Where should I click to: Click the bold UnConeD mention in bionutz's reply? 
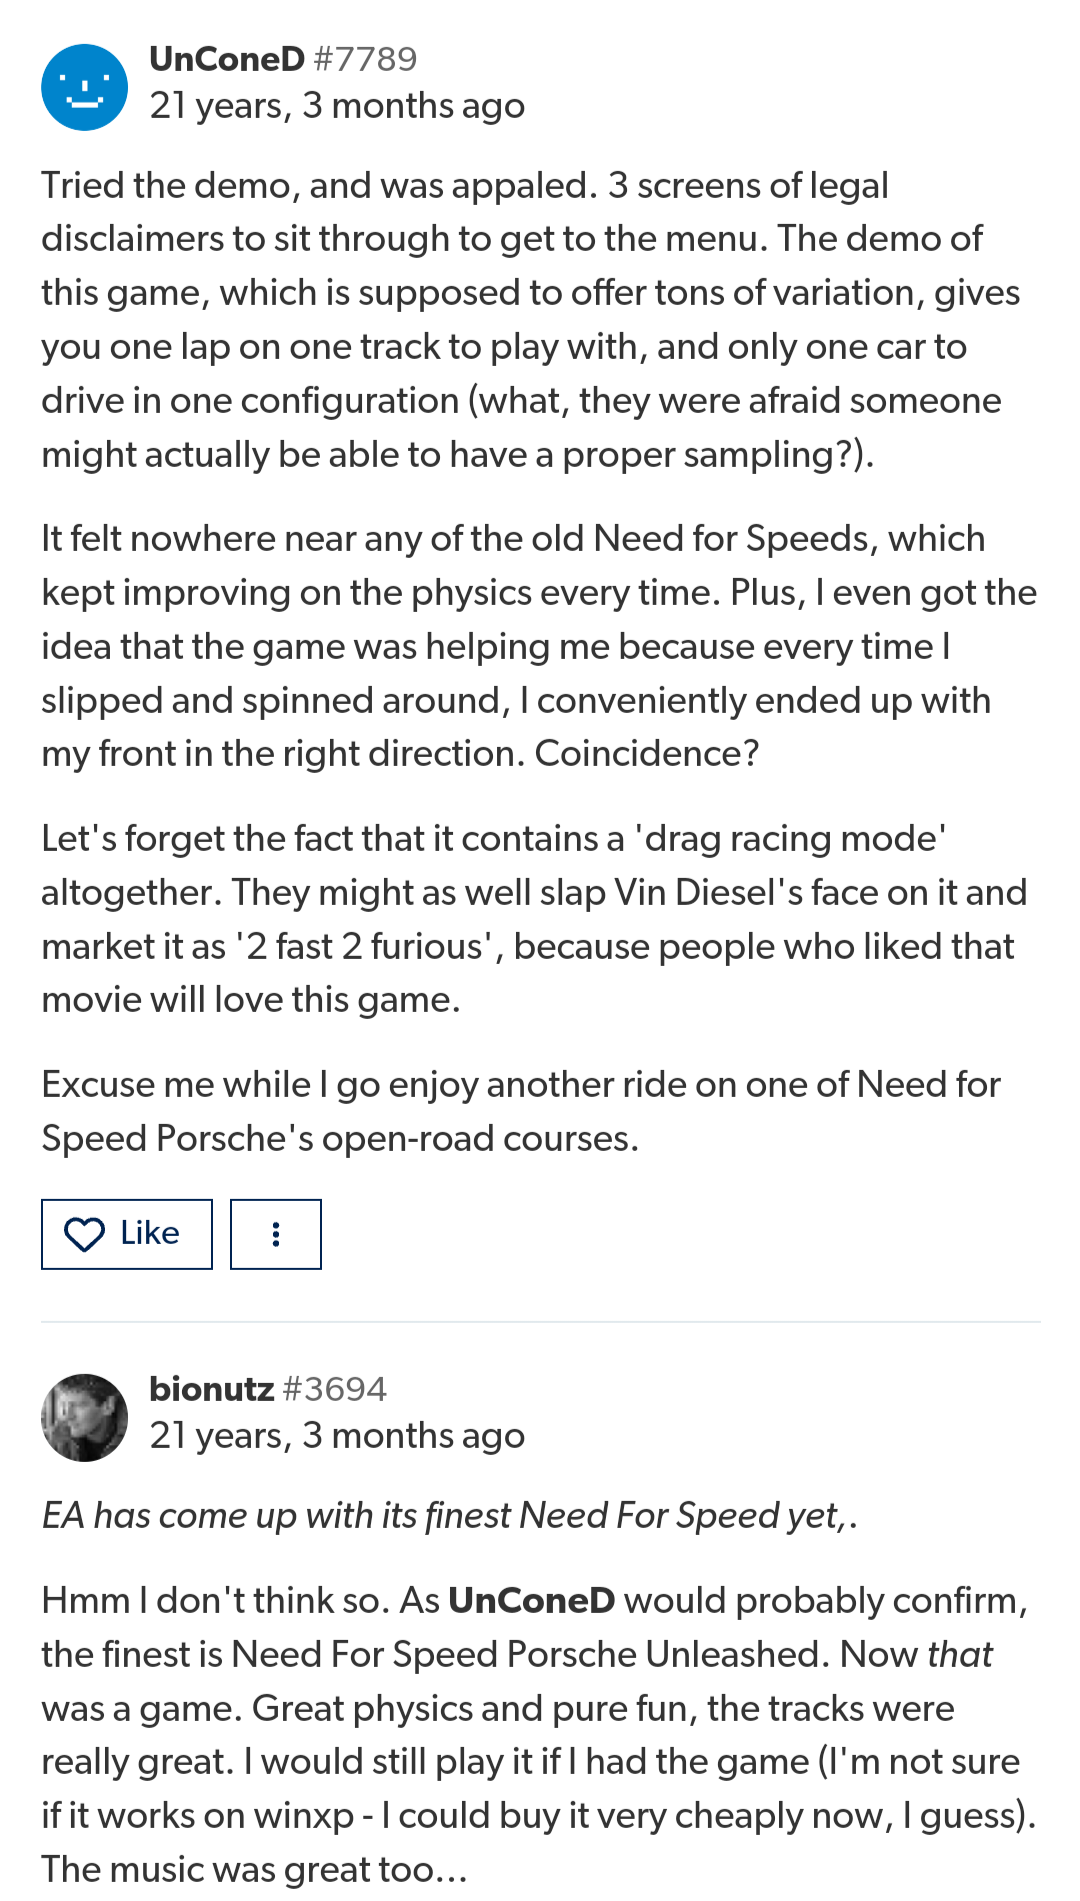[x=531, y=1601]
